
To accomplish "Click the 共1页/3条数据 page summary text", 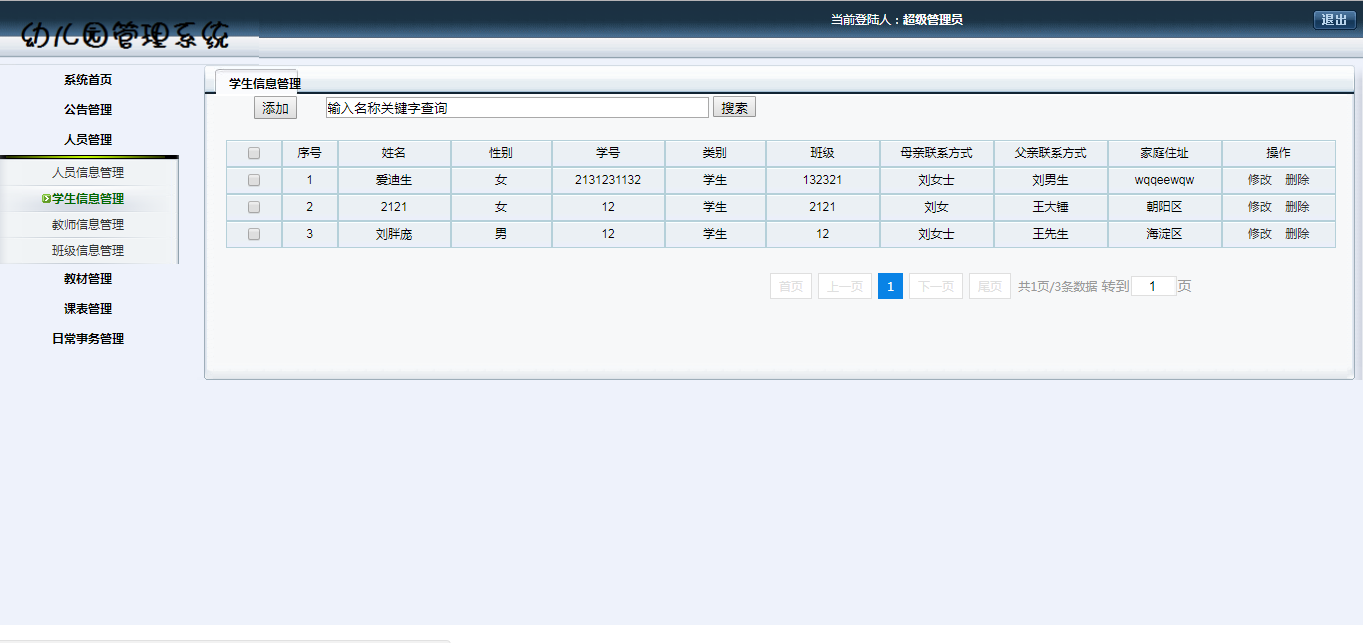I will coord(1057,287).
